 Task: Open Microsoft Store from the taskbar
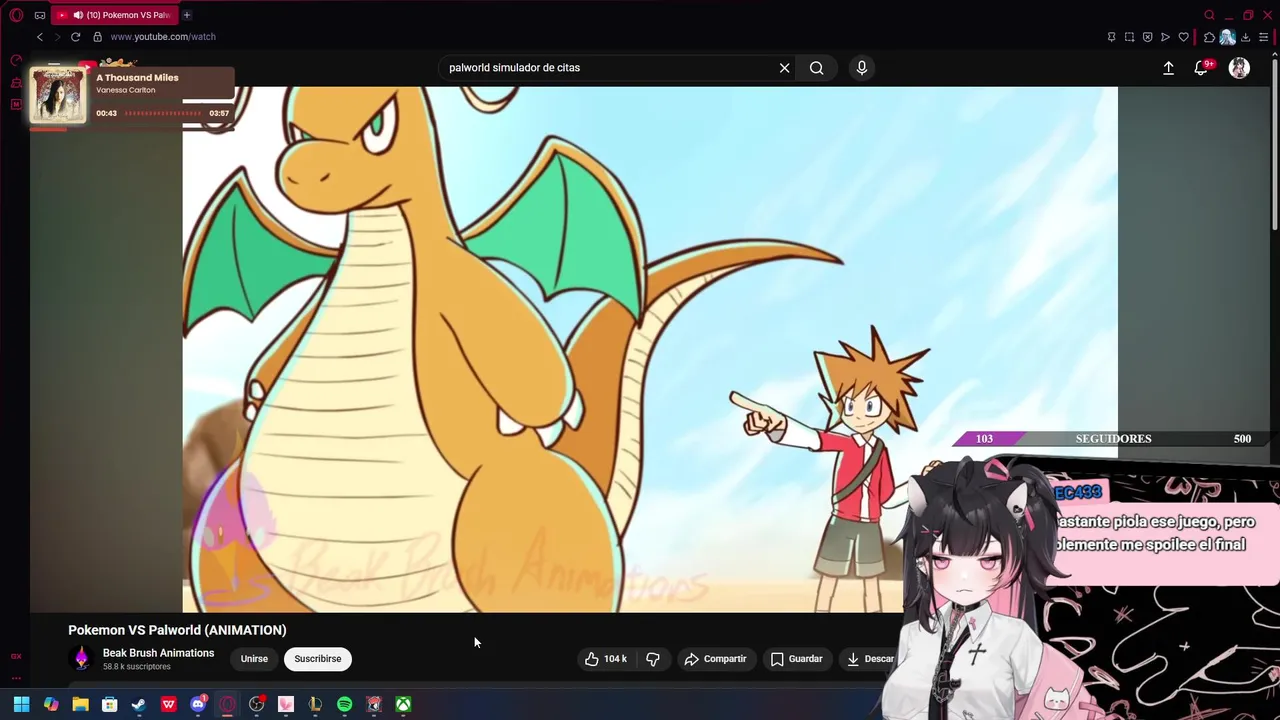(110, 704)
